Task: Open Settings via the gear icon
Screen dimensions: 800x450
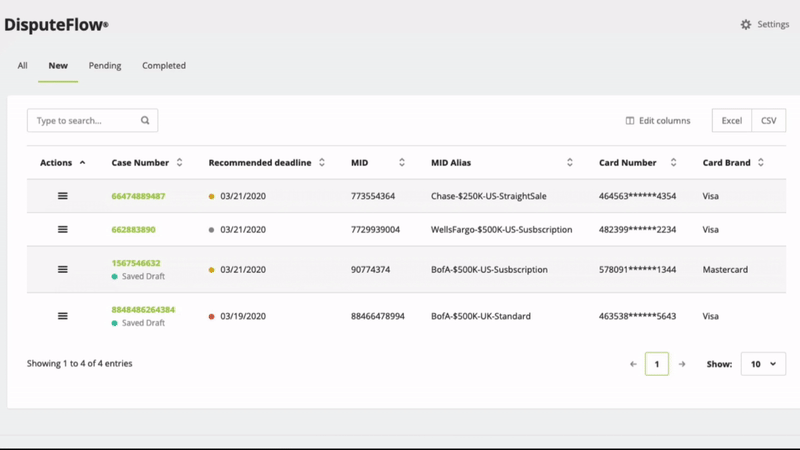Action: tap(746, 24)
